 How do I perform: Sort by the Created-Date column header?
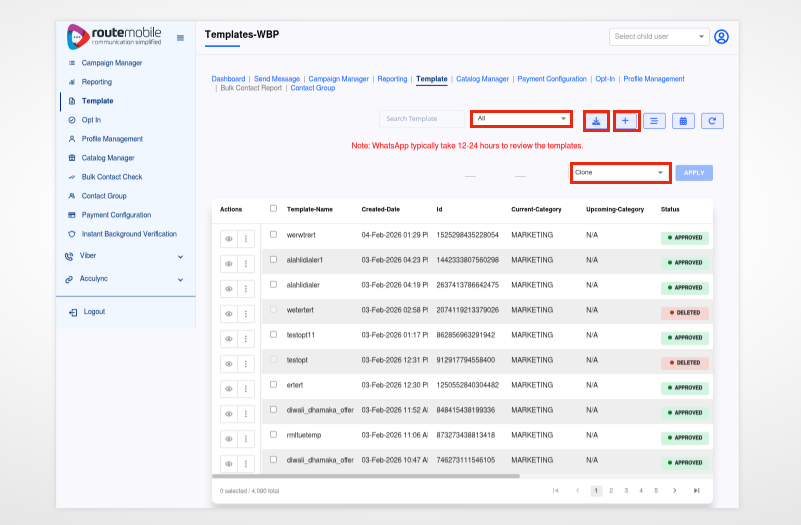coord(381,209)
